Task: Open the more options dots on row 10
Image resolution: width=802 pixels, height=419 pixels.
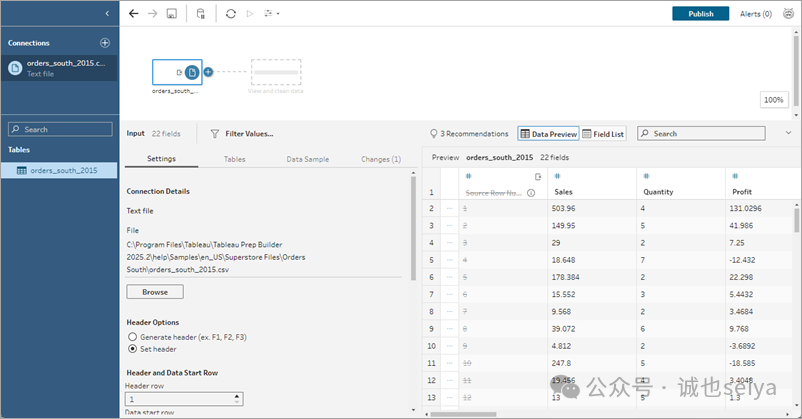Action: tap(450, 346)
